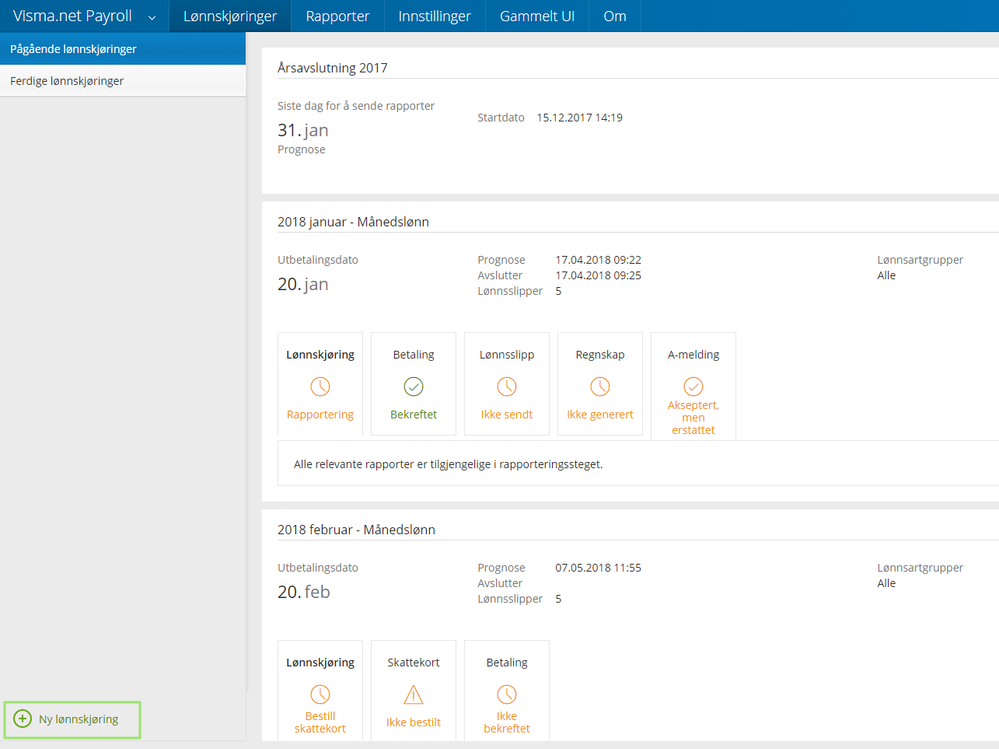Click the clock icon under Regnskap
Screen dimensions: 999x749
(600, 387)
